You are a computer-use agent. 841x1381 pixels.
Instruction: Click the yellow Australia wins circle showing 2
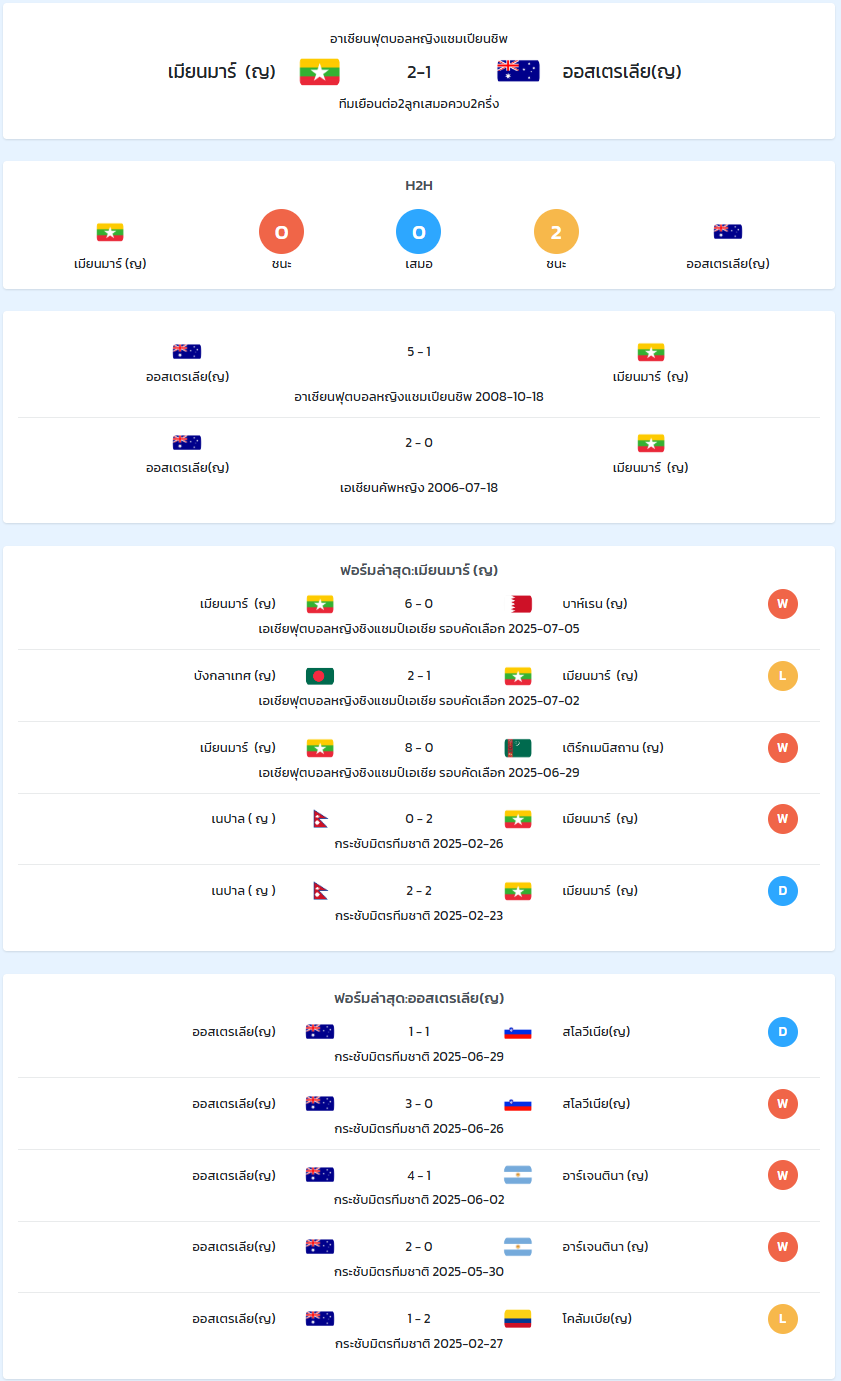tap(557, 232)
